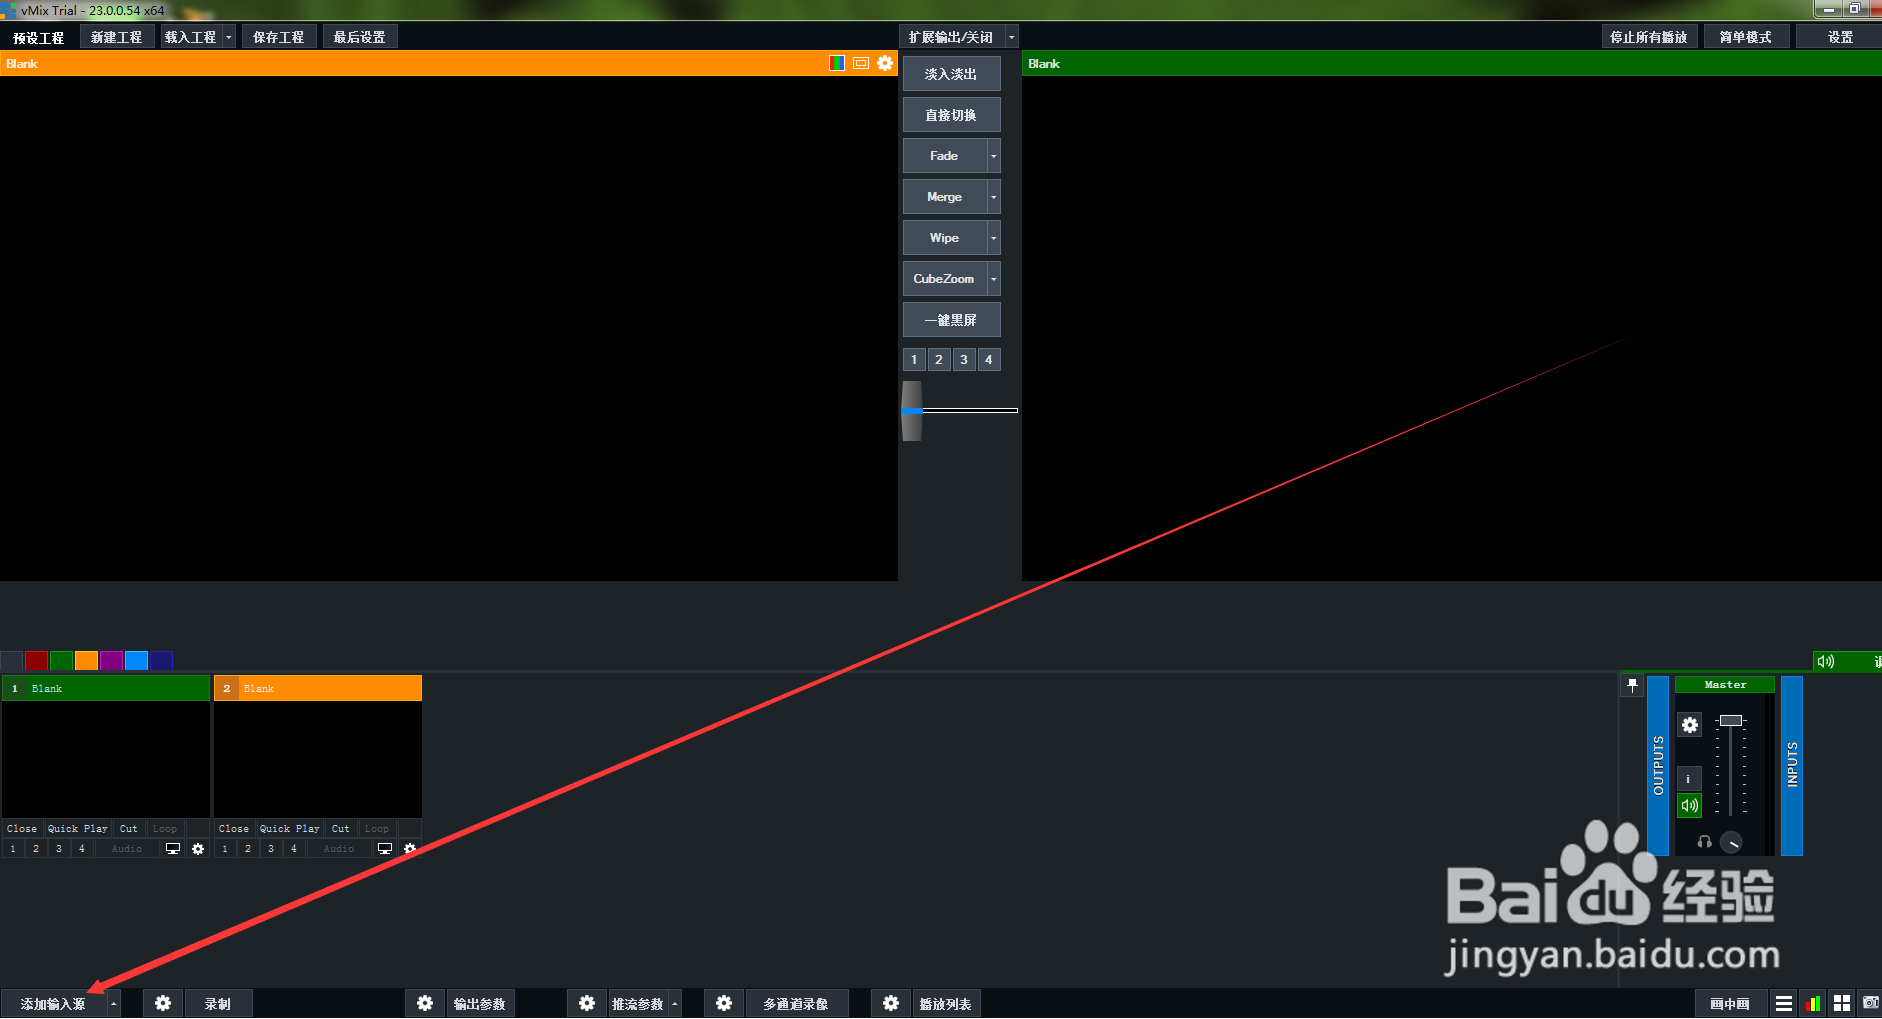Expand Merge transition dropdown arrow
Image resolution: width=1882 pixels, height=1019 pixels.
click(x=993, y=197)
